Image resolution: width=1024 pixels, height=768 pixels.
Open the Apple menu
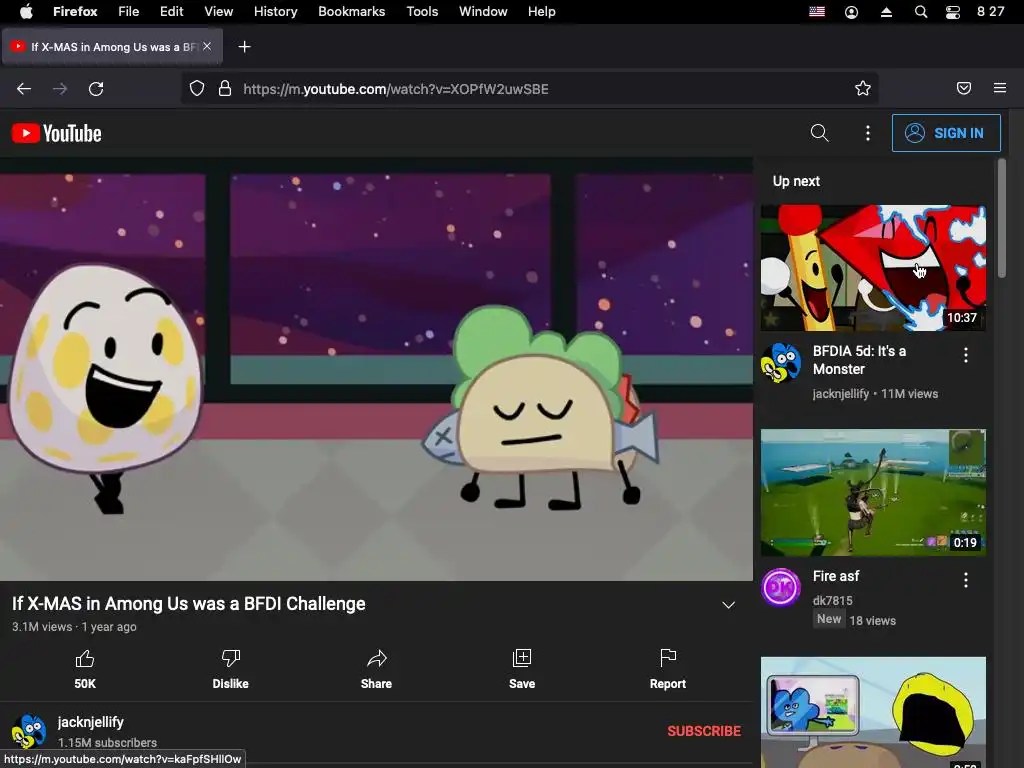(26, 11)
